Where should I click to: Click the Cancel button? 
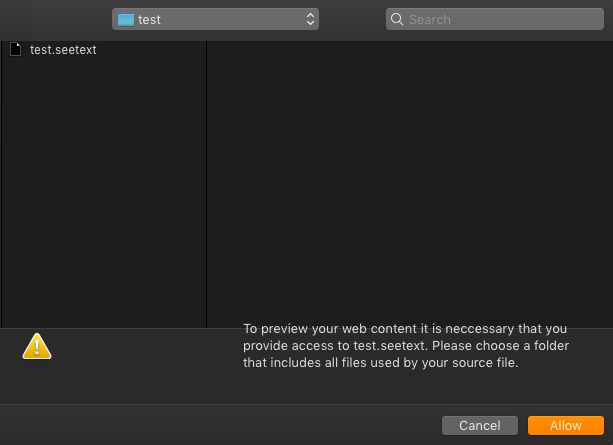pyautogui.click(x=480, y=425)
